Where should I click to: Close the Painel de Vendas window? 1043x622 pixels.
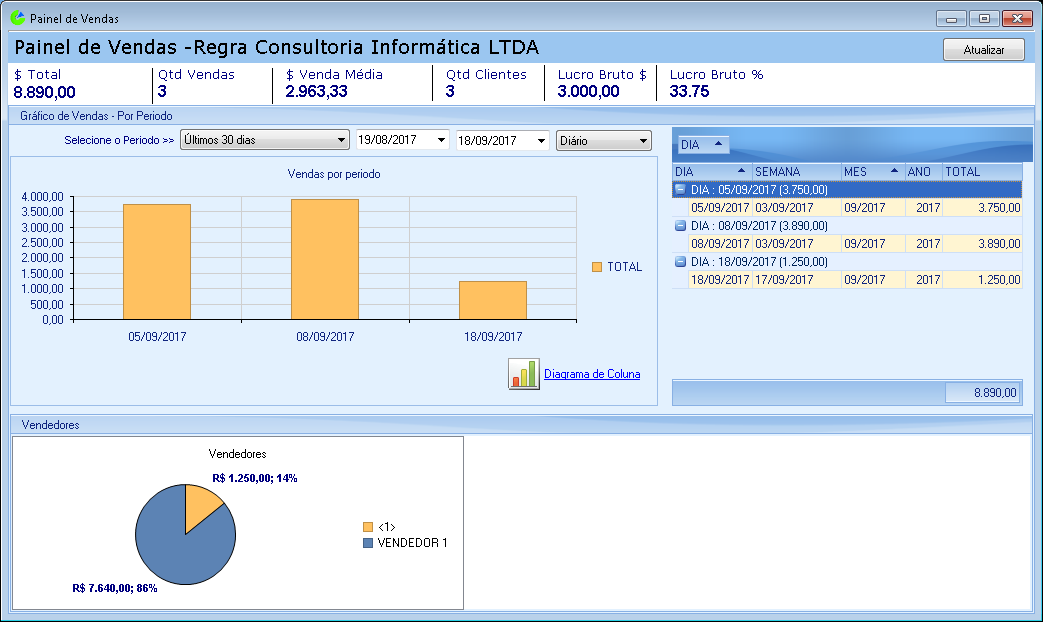click(x=1017, y=19)
